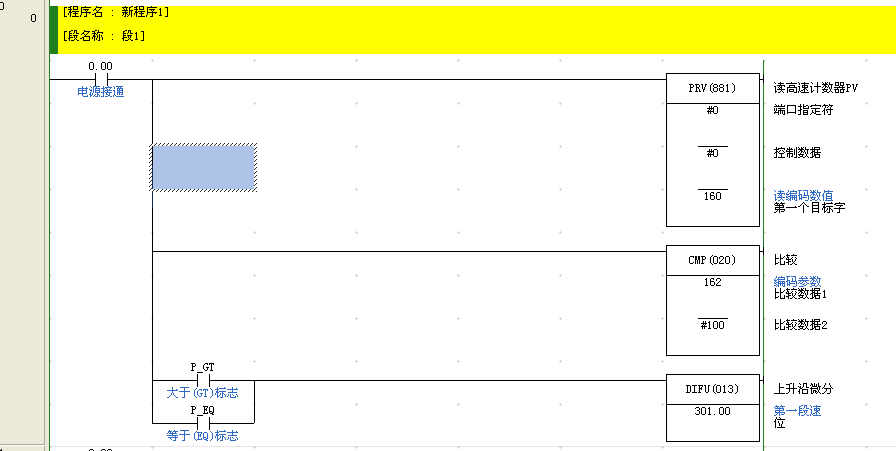
Task: Click the blue highlighted cursor cell
Action: click(x=203, y=167)
